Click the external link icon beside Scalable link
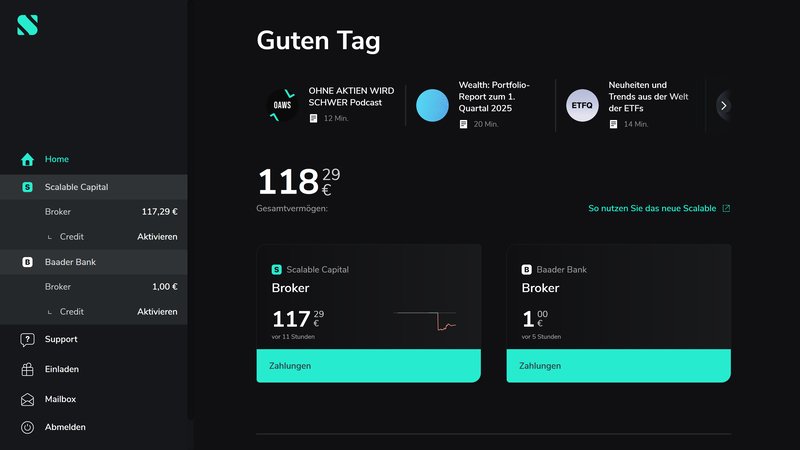The image size is (800, 450). coord(726,208)
